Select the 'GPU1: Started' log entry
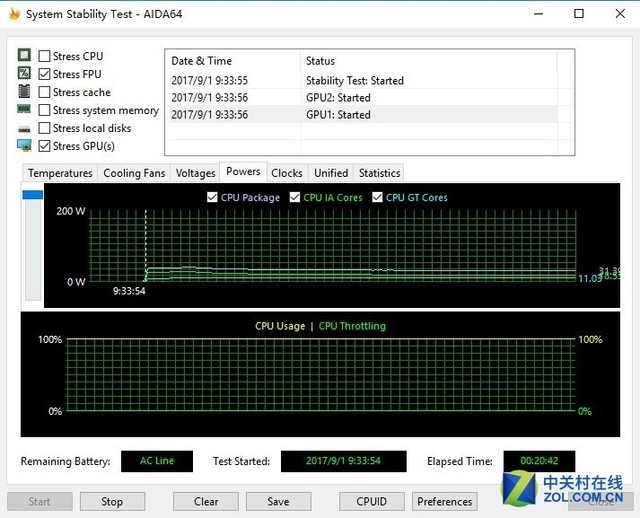 pyautogui.click(x=362, y=115)
